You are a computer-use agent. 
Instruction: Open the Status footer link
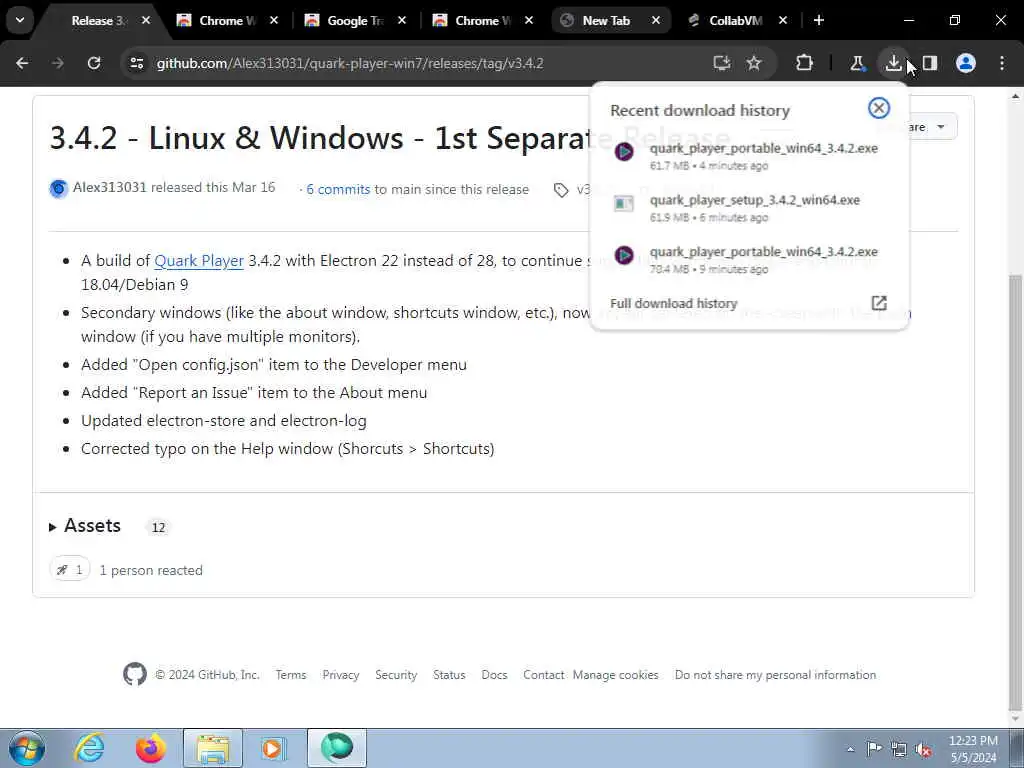coord(449,675)
